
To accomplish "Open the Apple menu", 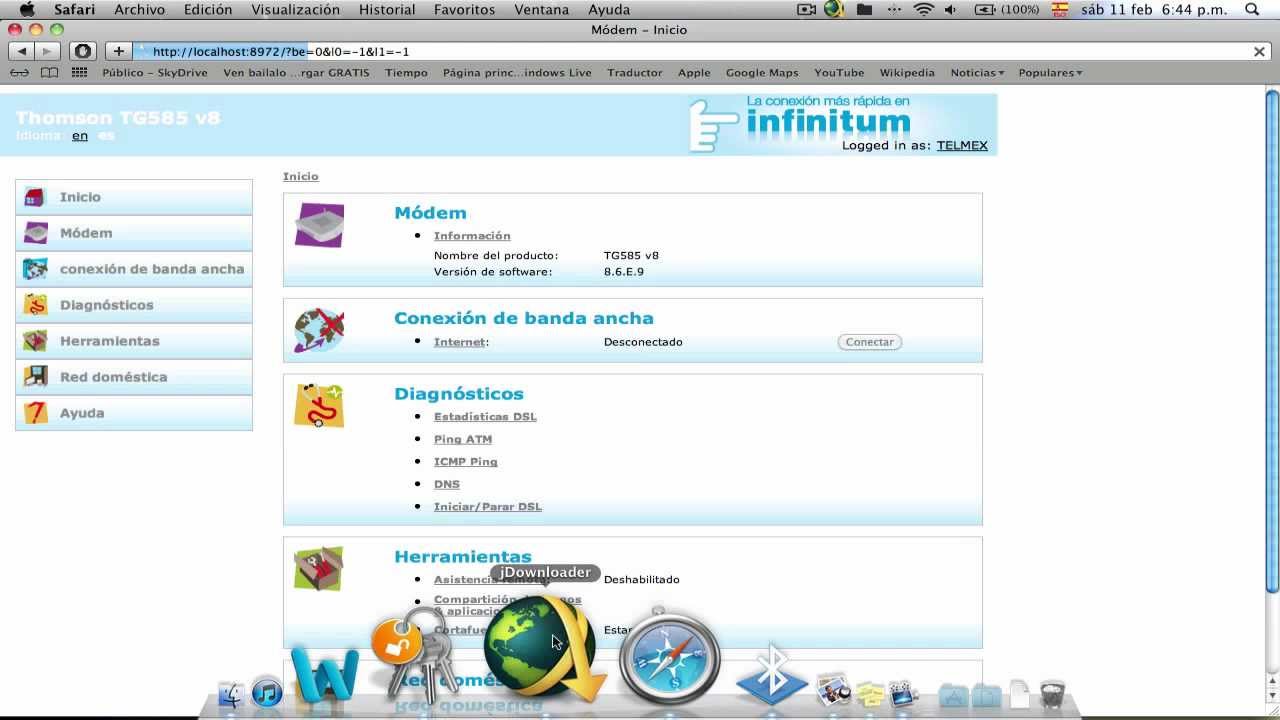I will 27,10.
